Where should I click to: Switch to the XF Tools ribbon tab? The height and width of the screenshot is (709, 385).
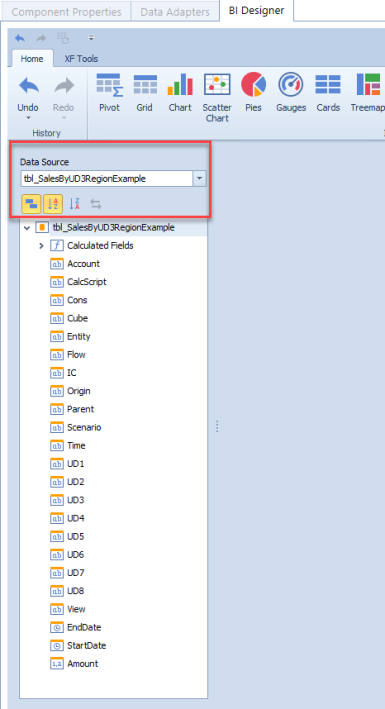[81, 59]
